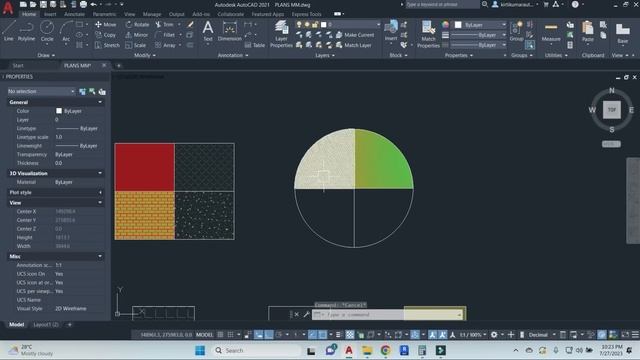Click the Rotate tool
640x360 pixels.
point(138,24)
